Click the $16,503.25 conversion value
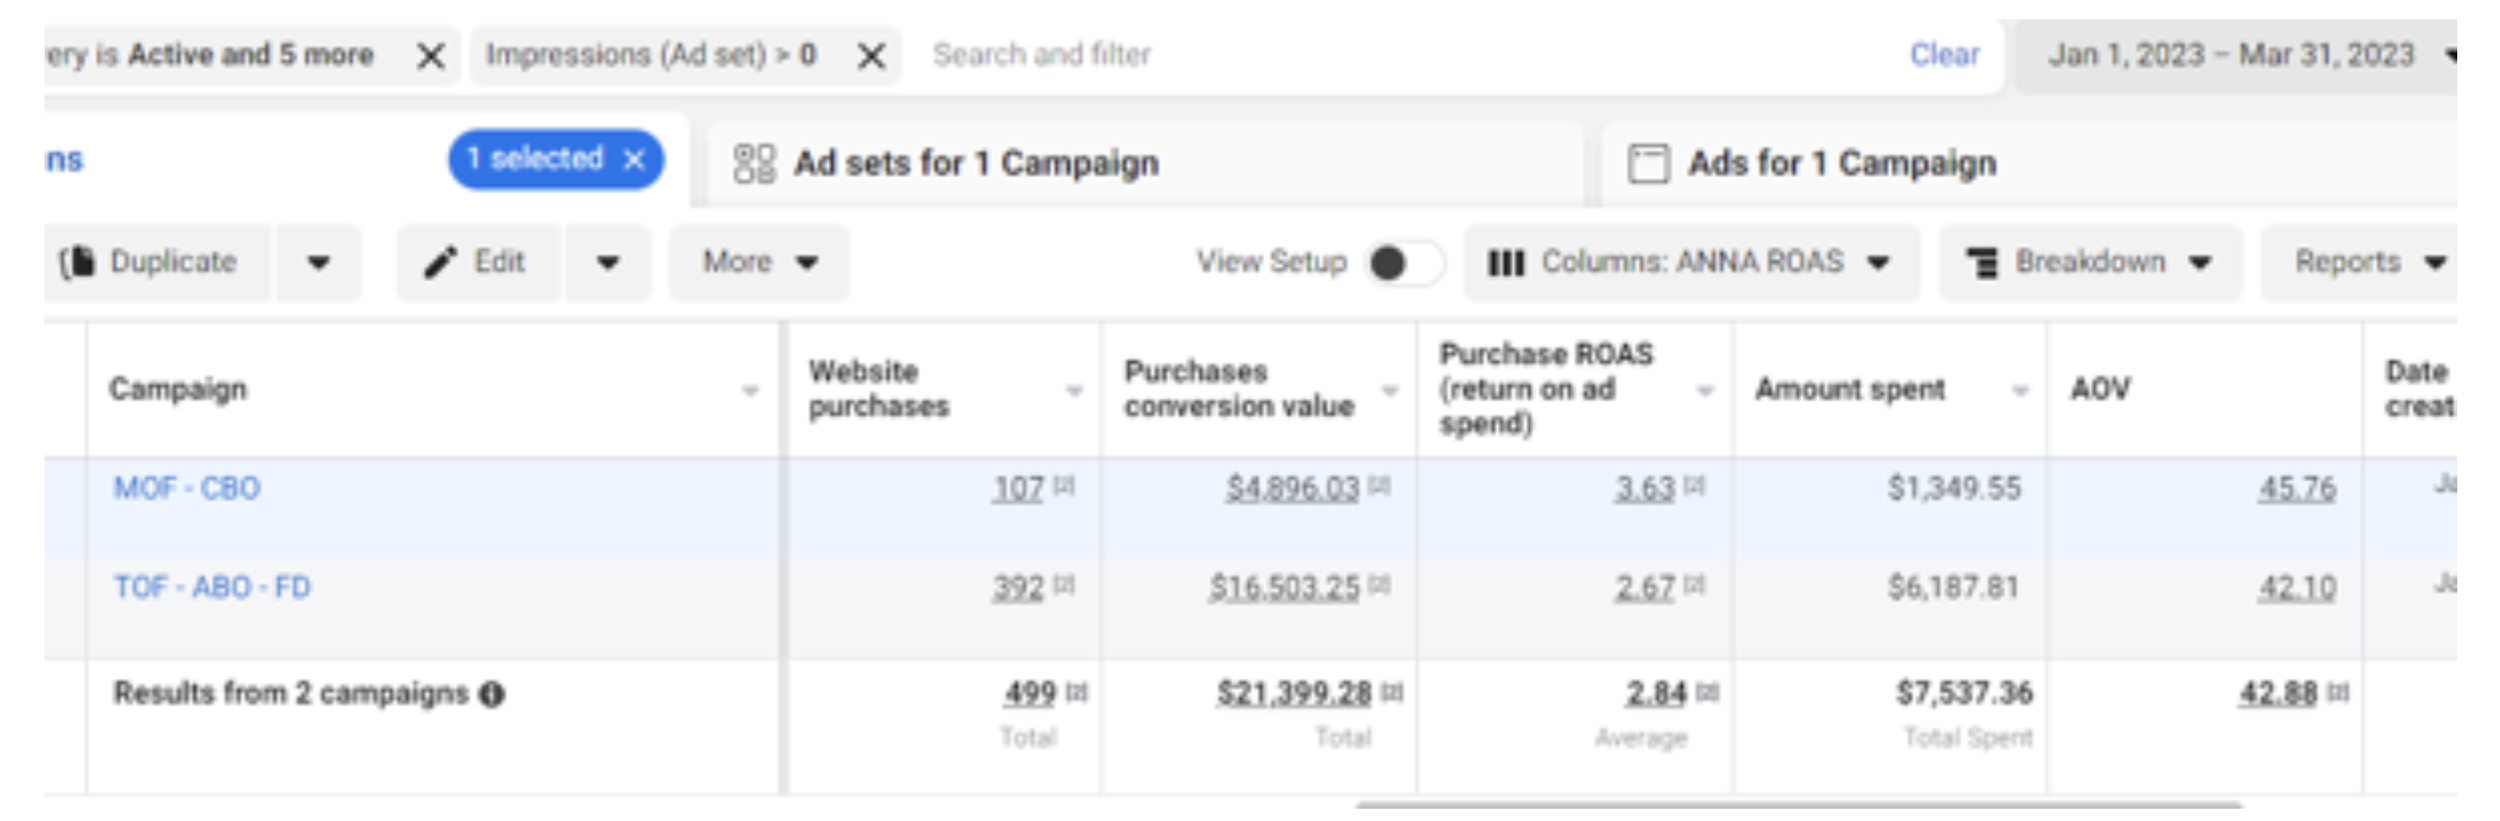The width and height of the screenshot is (2500, 821). (1284, 587)
